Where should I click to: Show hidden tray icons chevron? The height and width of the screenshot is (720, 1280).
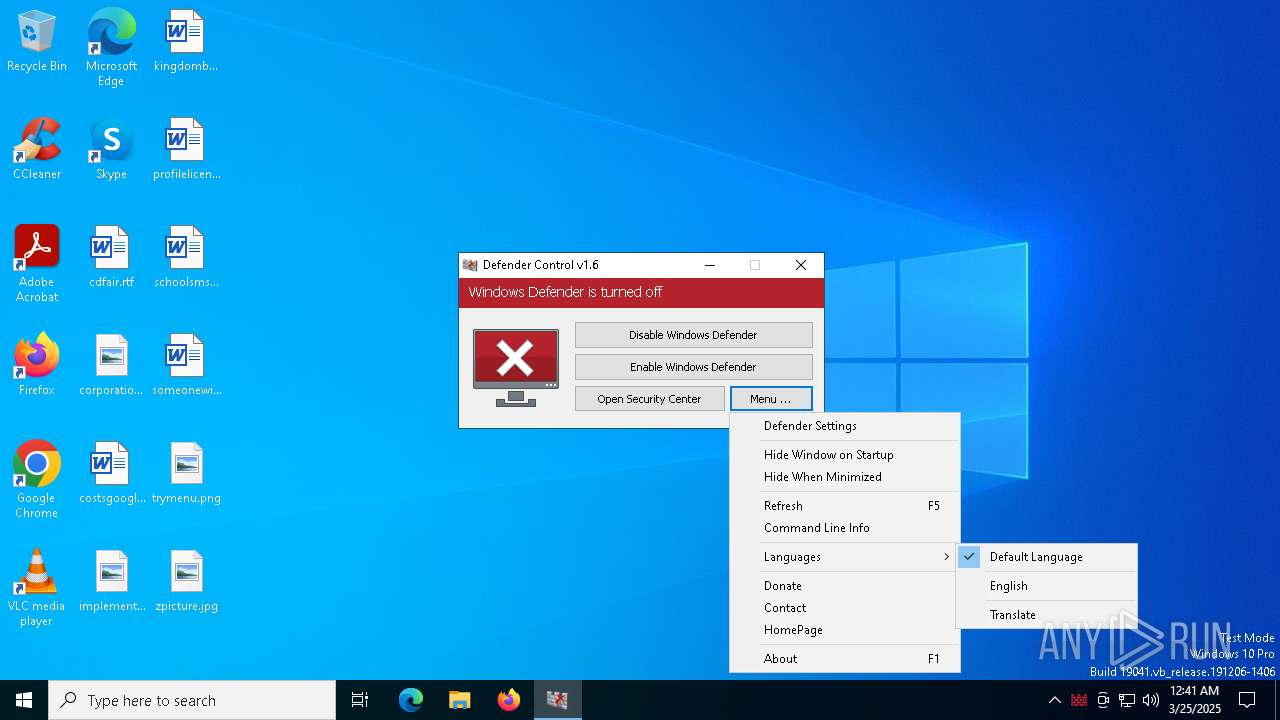pos(1054,700)
